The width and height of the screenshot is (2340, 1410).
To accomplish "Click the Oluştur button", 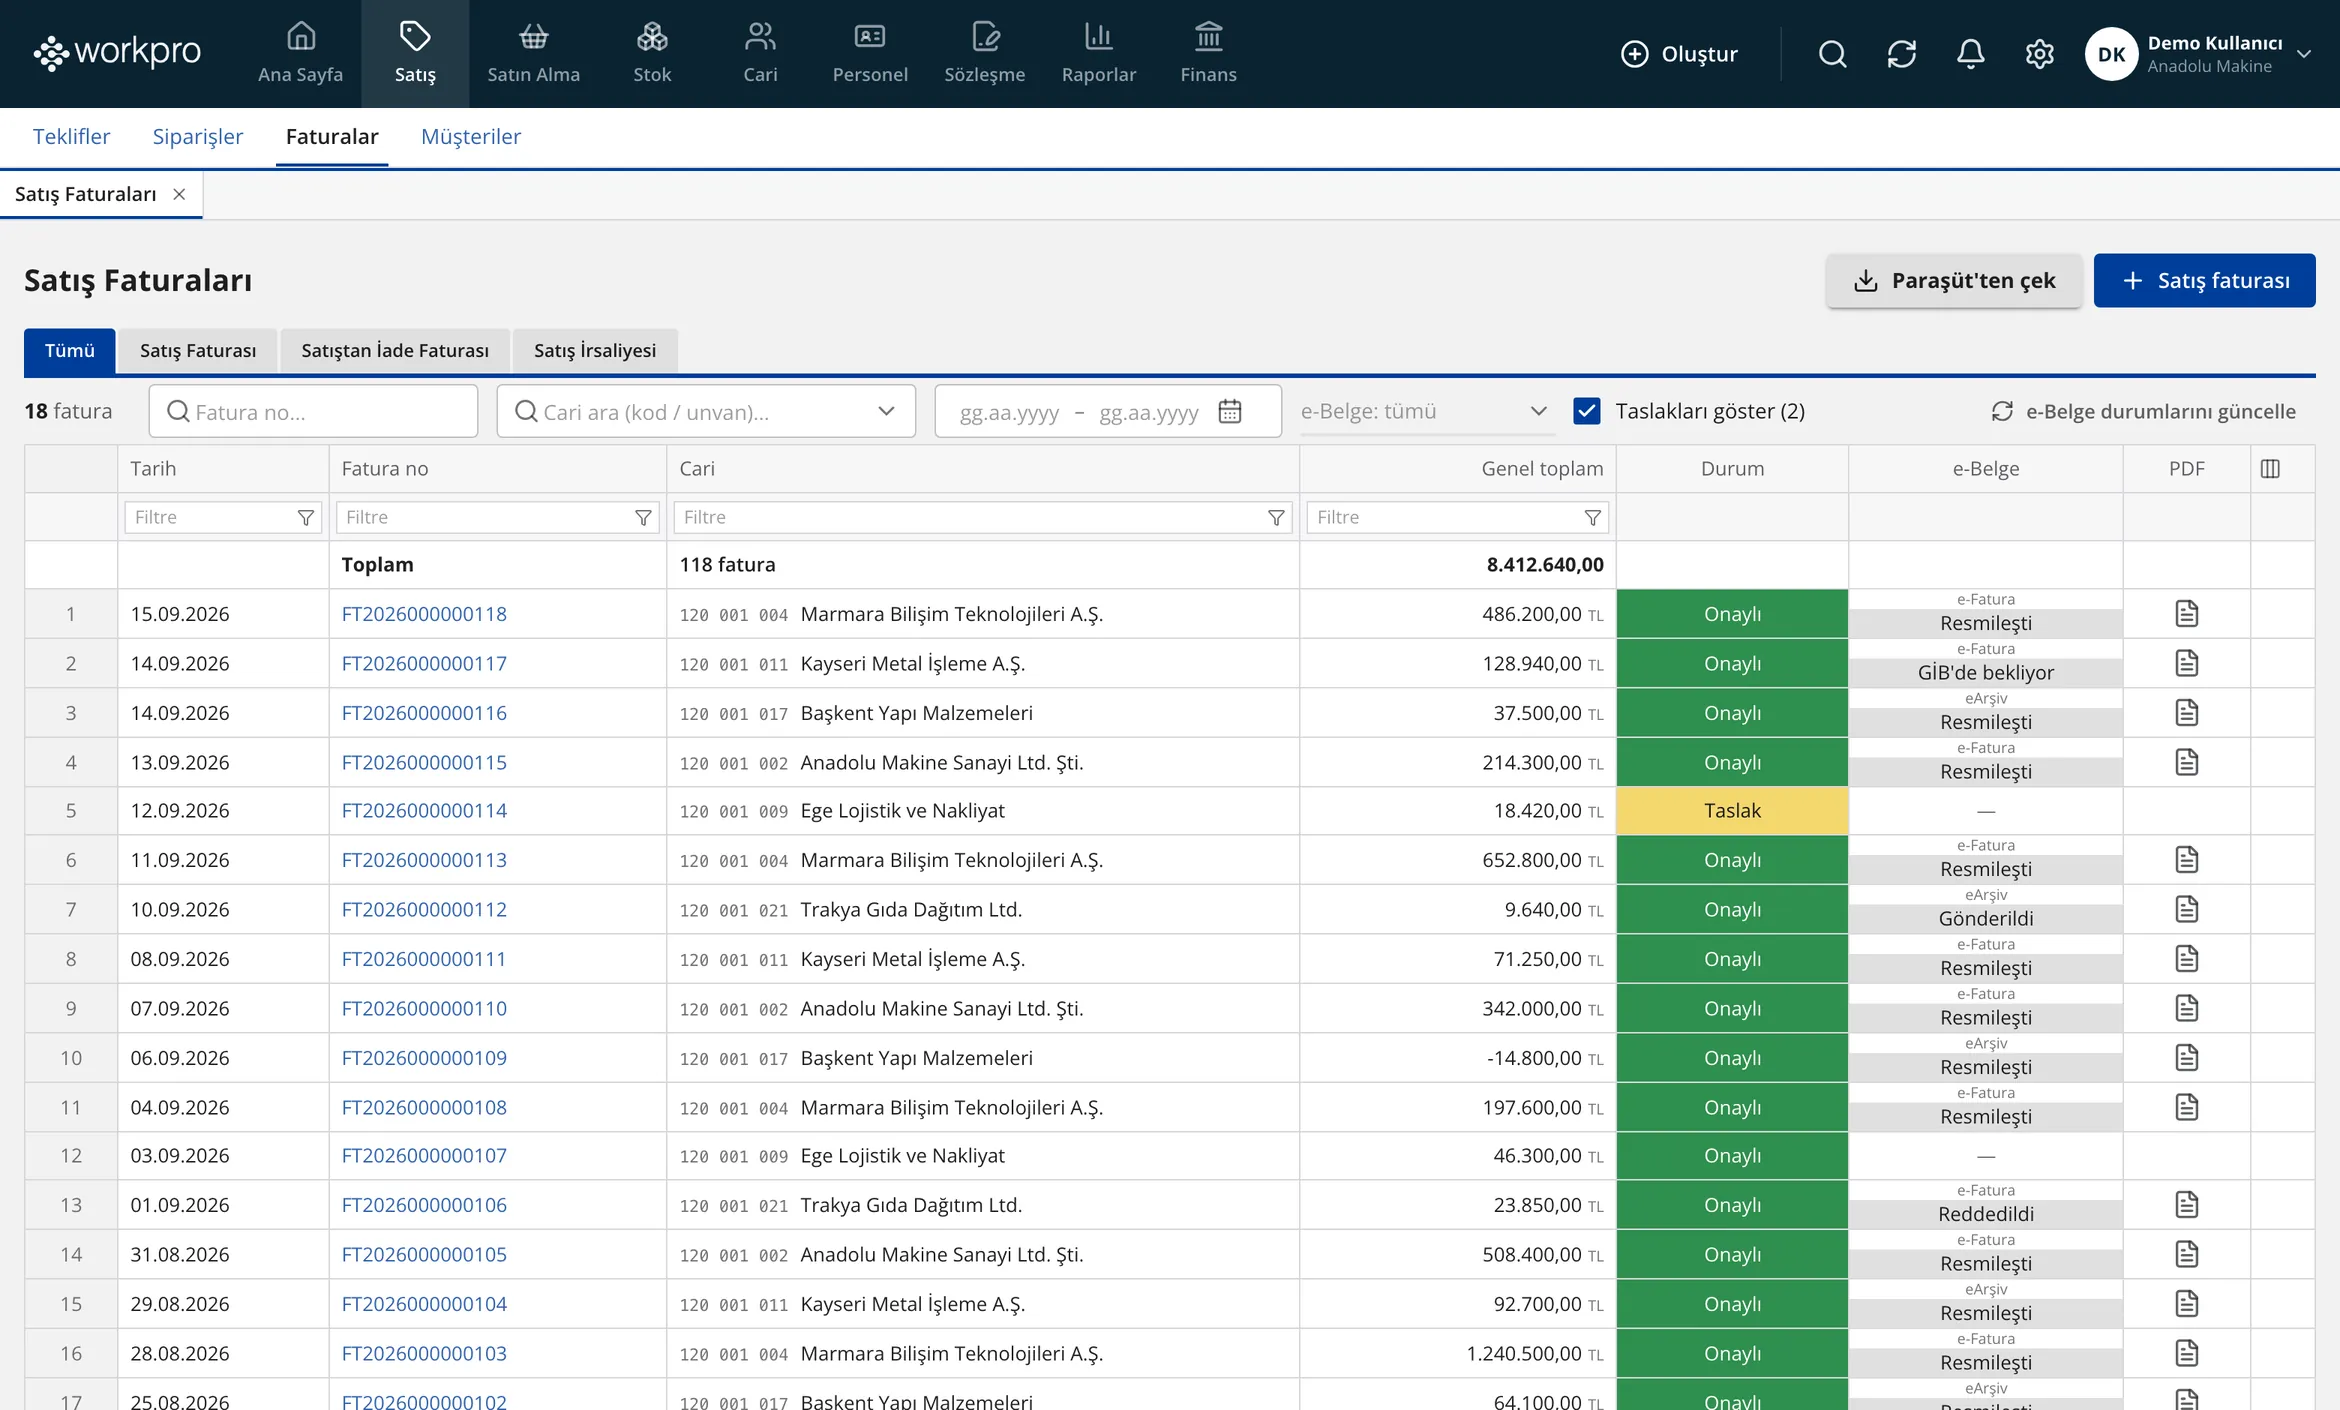I will tap(1679, 54).
